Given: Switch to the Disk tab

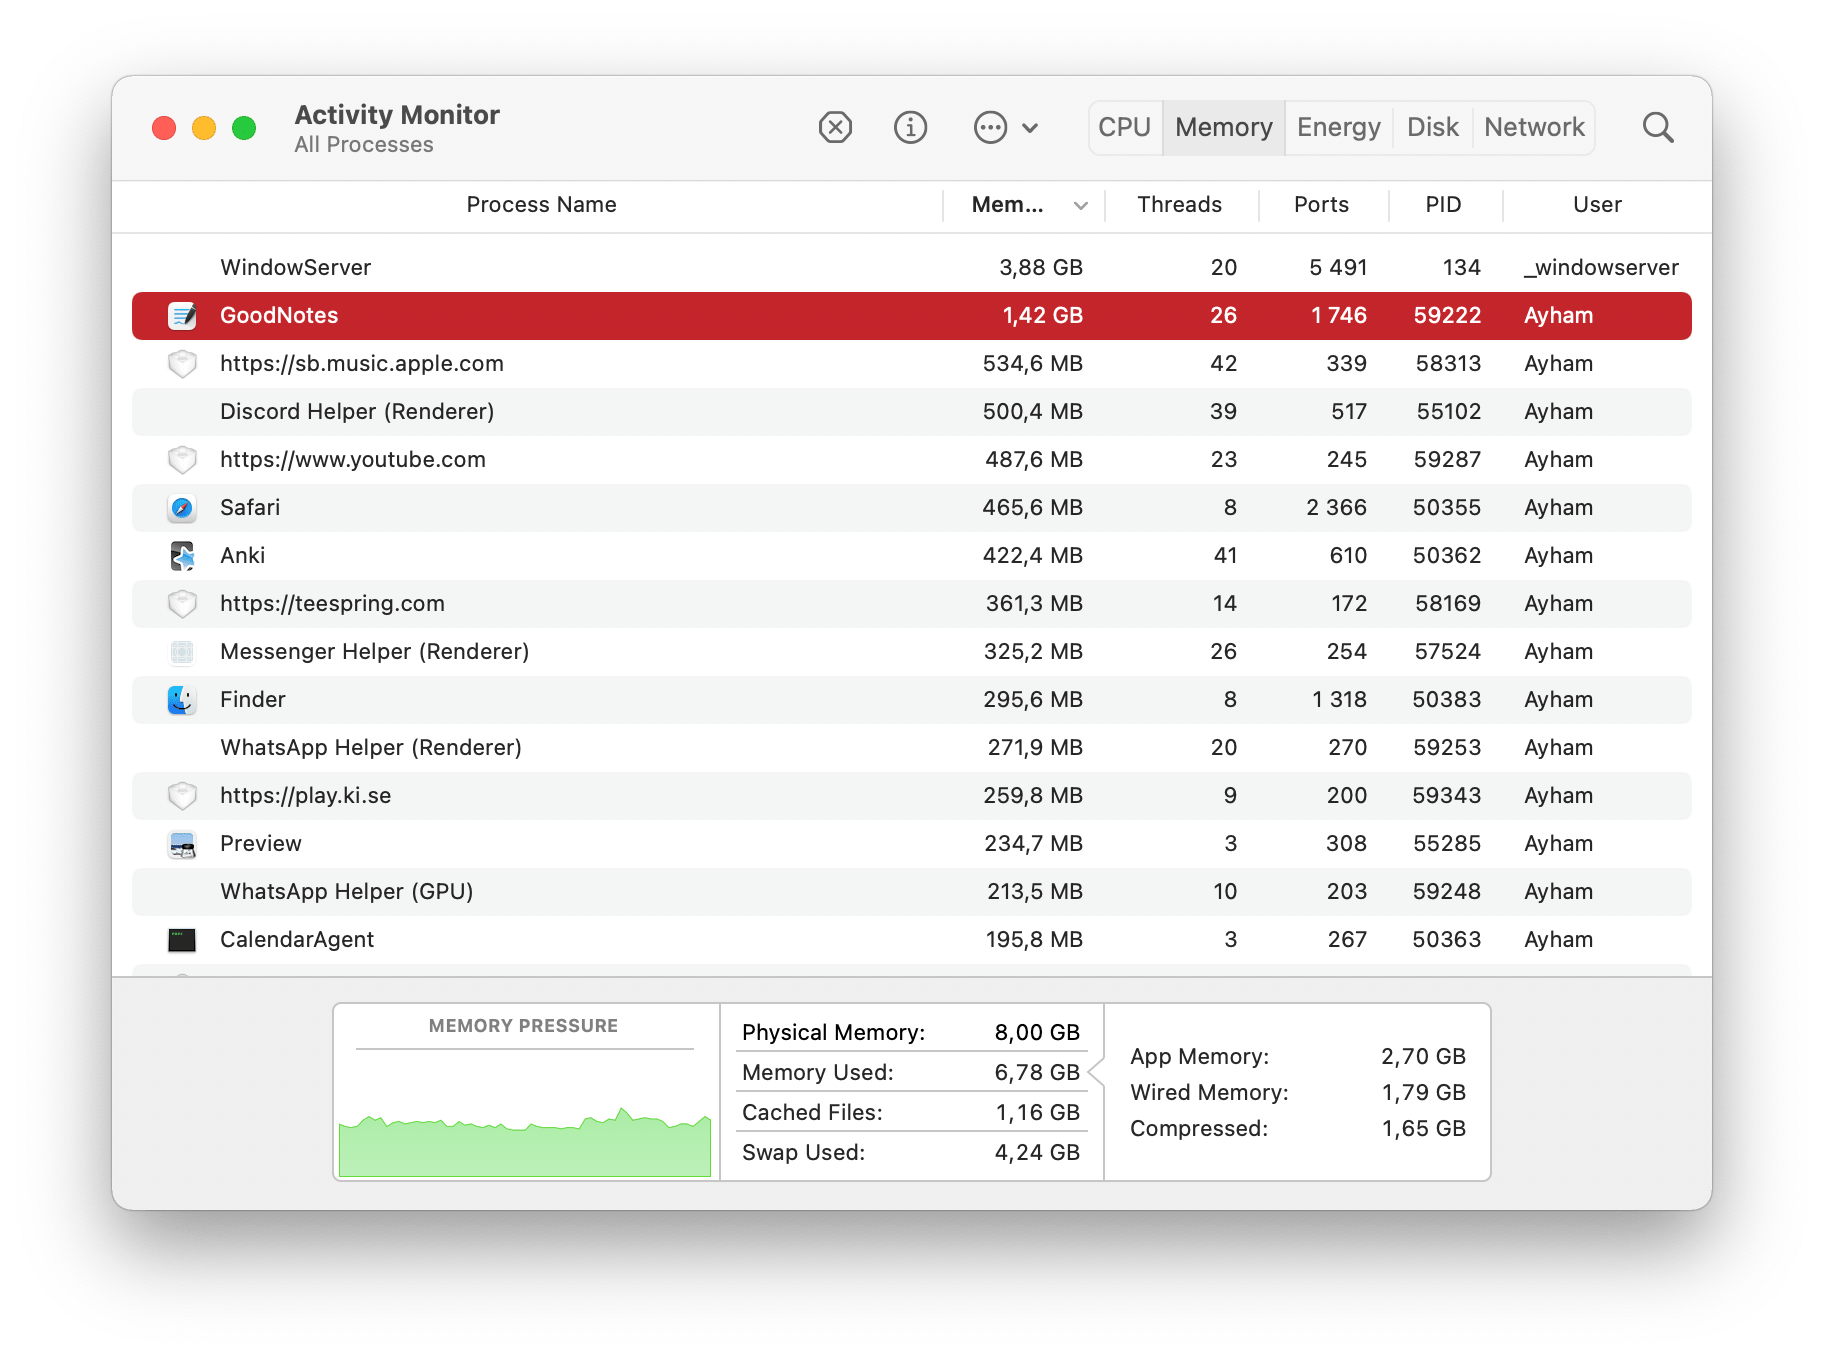Looking at the screenshot, I should (x=1433, y=128).
